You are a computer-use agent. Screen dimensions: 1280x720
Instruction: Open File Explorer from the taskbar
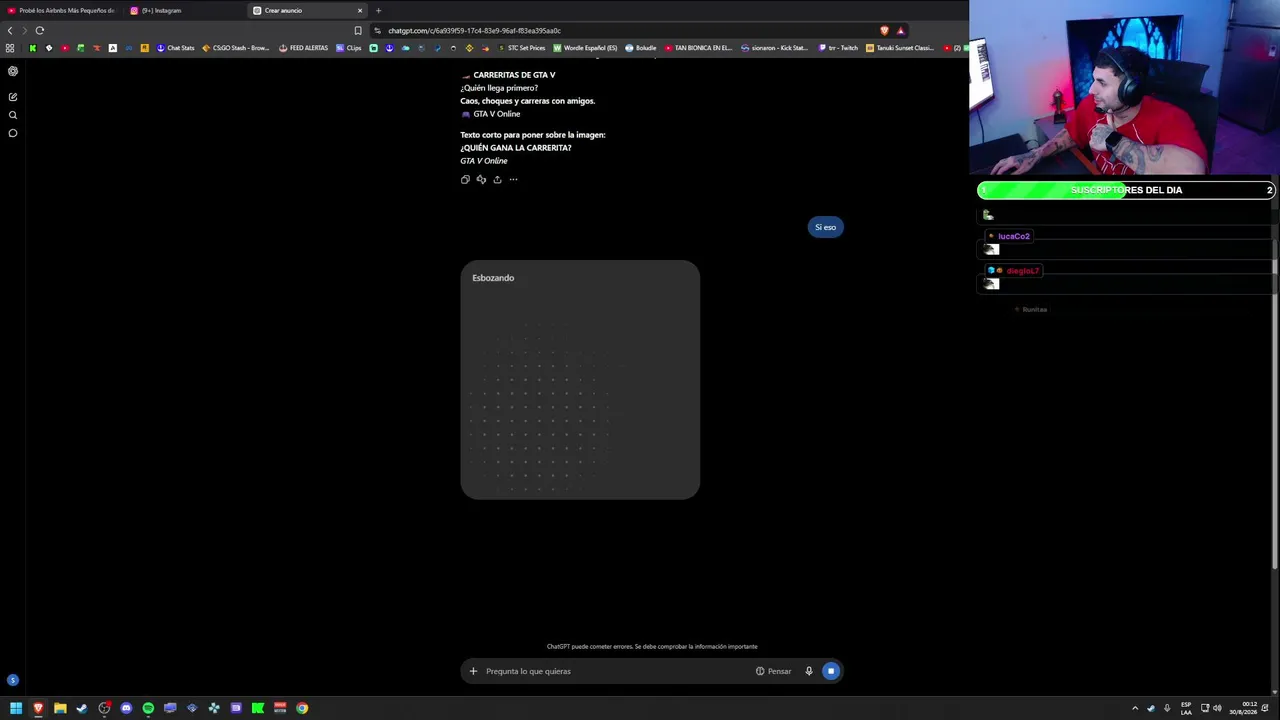[x=60, y=708]
